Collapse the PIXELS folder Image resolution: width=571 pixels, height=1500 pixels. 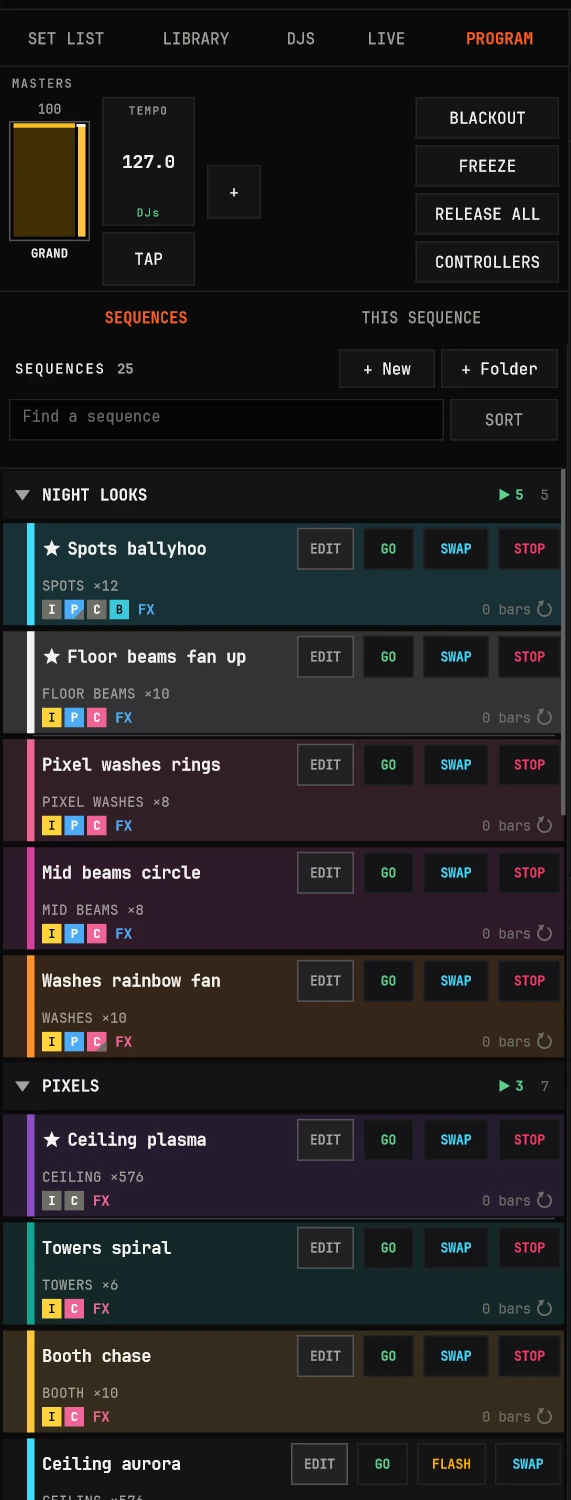23,1086
